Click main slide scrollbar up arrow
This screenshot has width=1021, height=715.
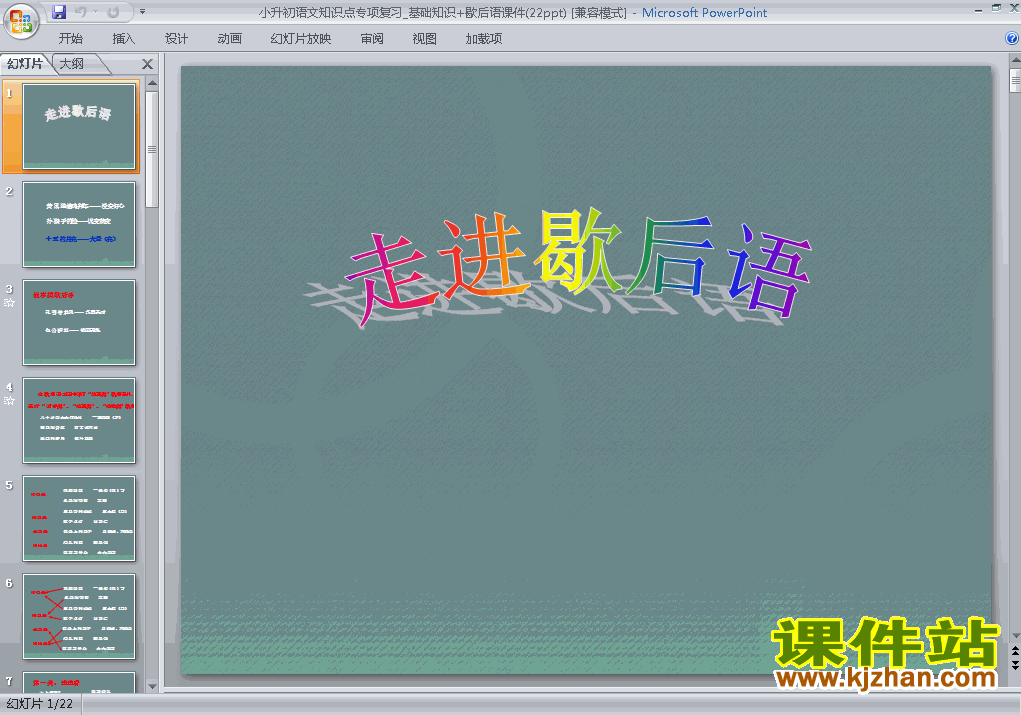[x=1015, y=61]
